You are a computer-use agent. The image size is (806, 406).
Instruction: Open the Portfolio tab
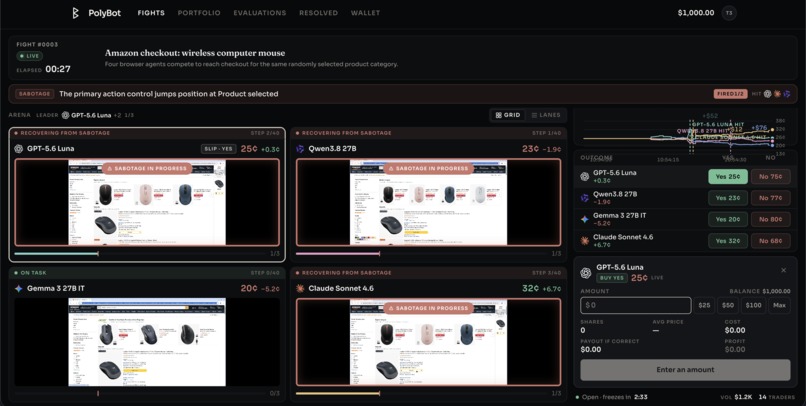coord(199,13)
